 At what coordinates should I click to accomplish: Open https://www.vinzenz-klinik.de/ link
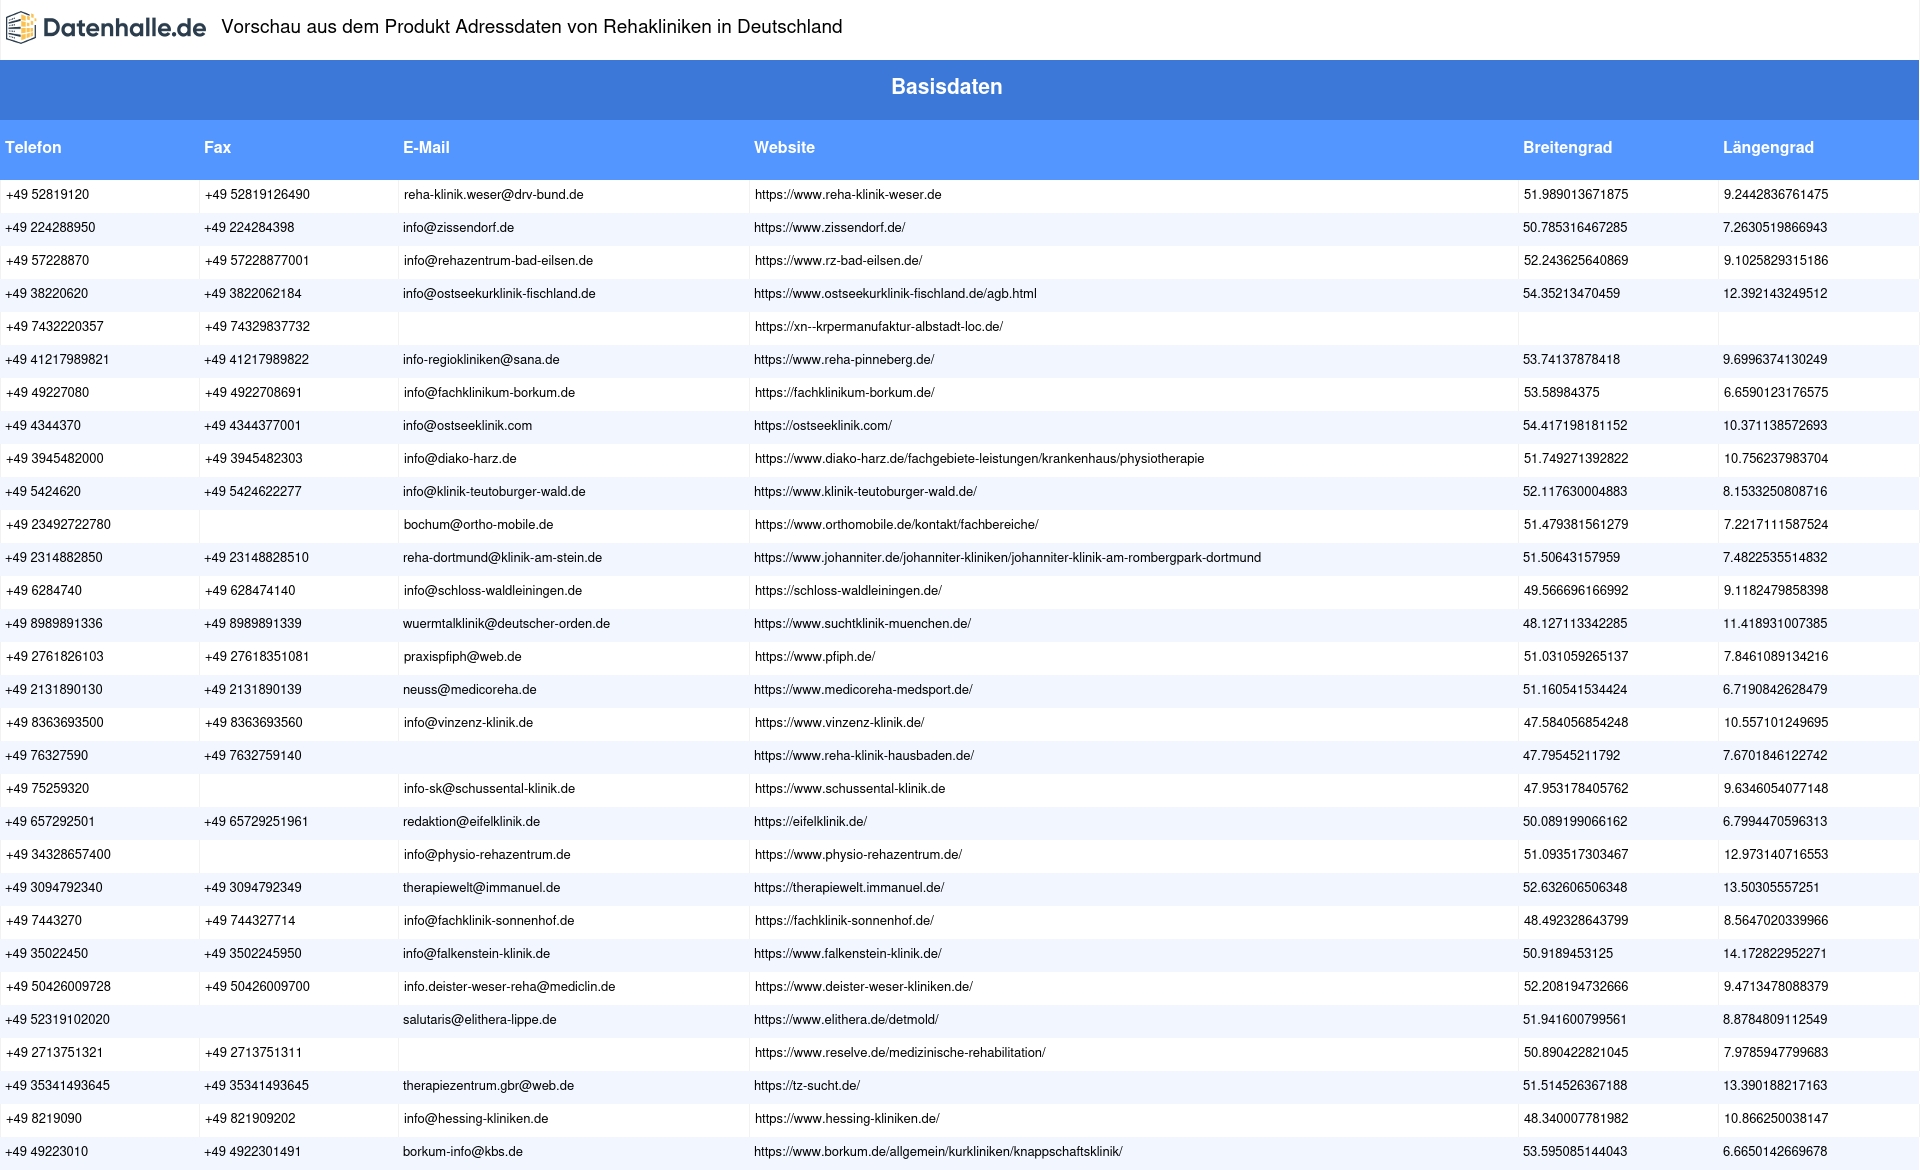pyautogui.click(x=840, y=723)
